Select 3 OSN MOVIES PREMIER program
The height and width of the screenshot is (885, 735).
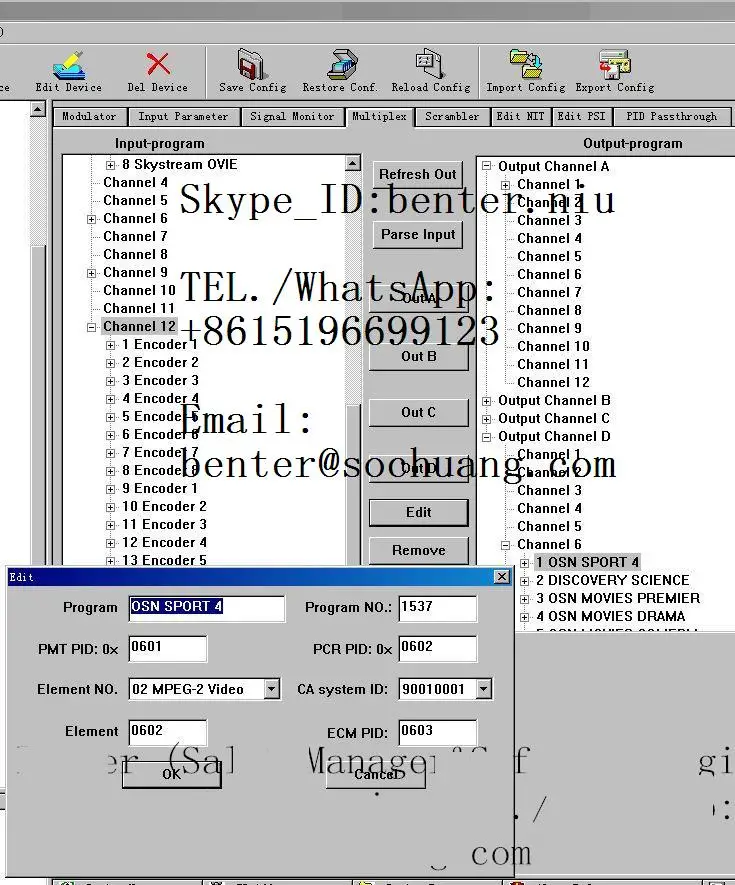618,598
